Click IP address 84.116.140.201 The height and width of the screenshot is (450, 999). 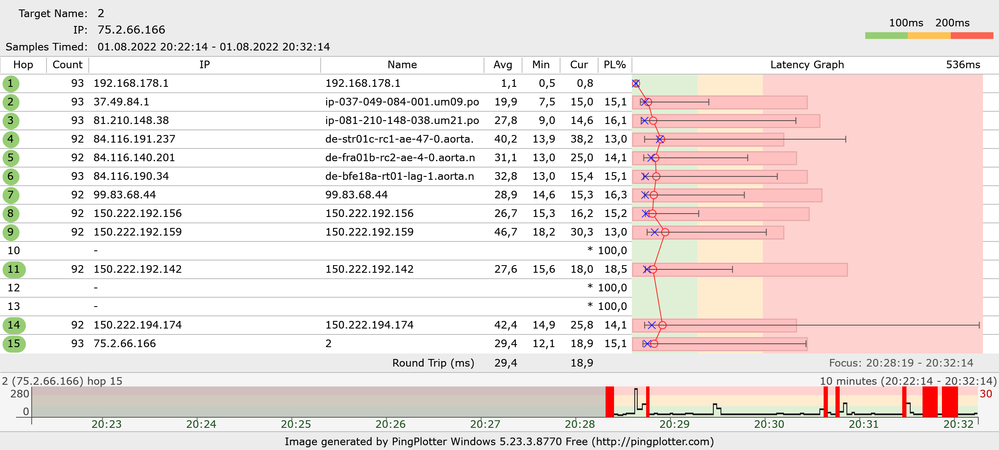coord(134,157)
